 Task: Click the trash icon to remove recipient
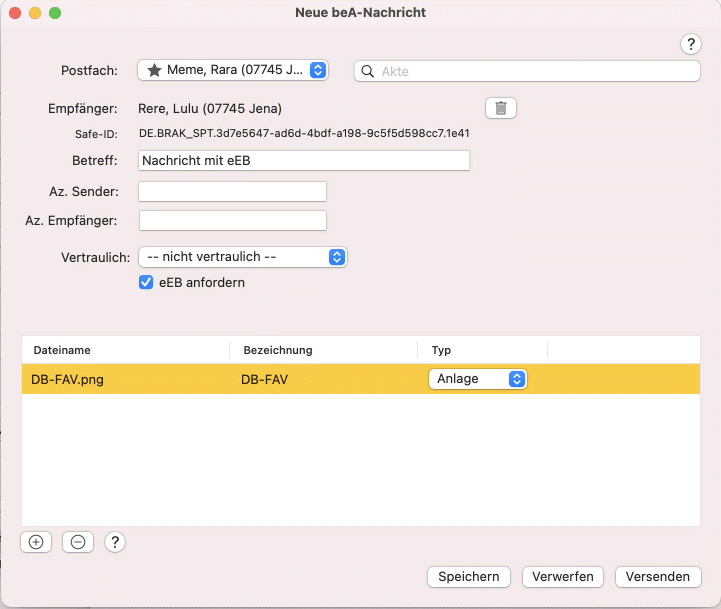point(501,108)
